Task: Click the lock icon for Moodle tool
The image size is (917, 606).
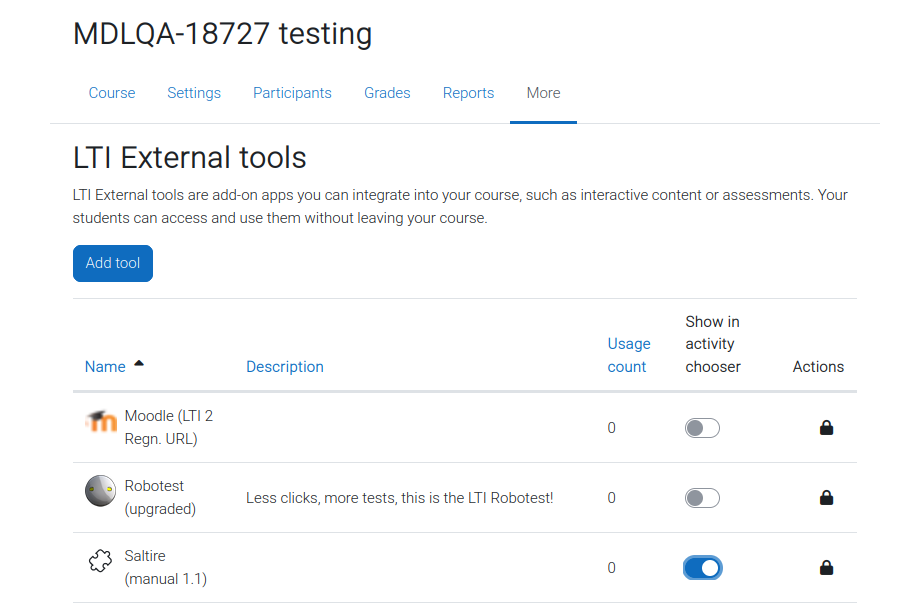Action: point(826,428)
